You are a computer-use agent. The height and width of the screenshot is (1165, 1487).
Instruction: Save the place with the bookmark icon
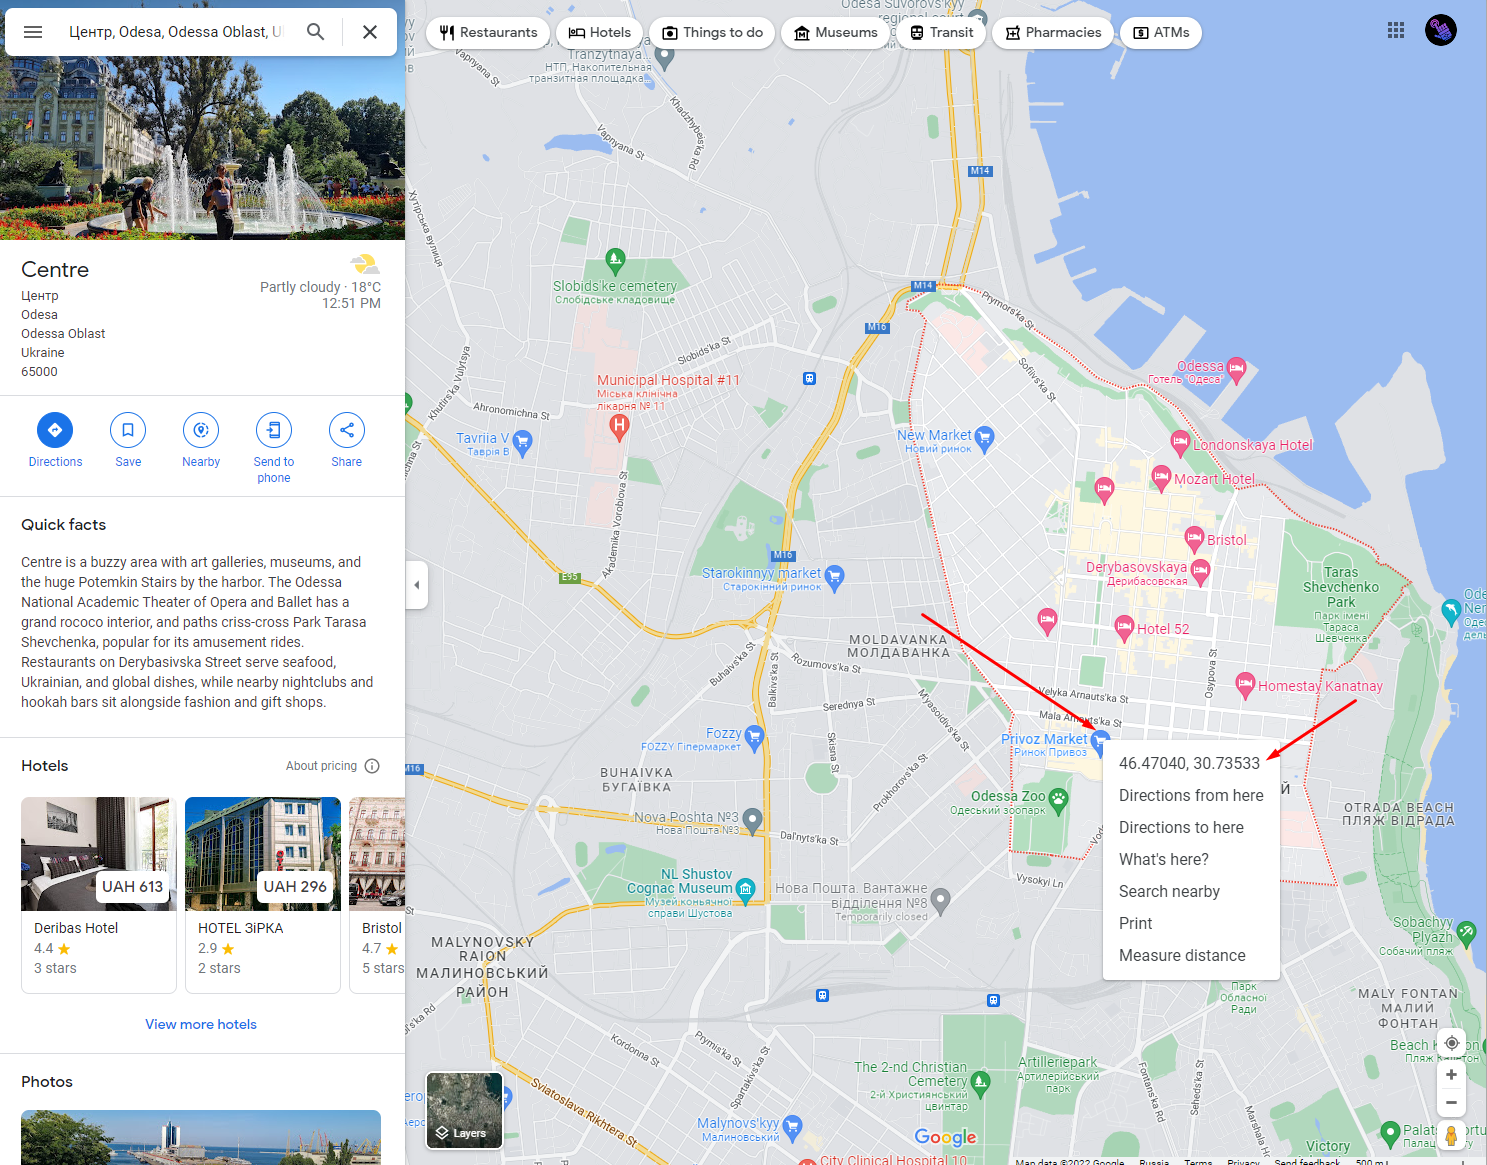(x=128, y=430)
